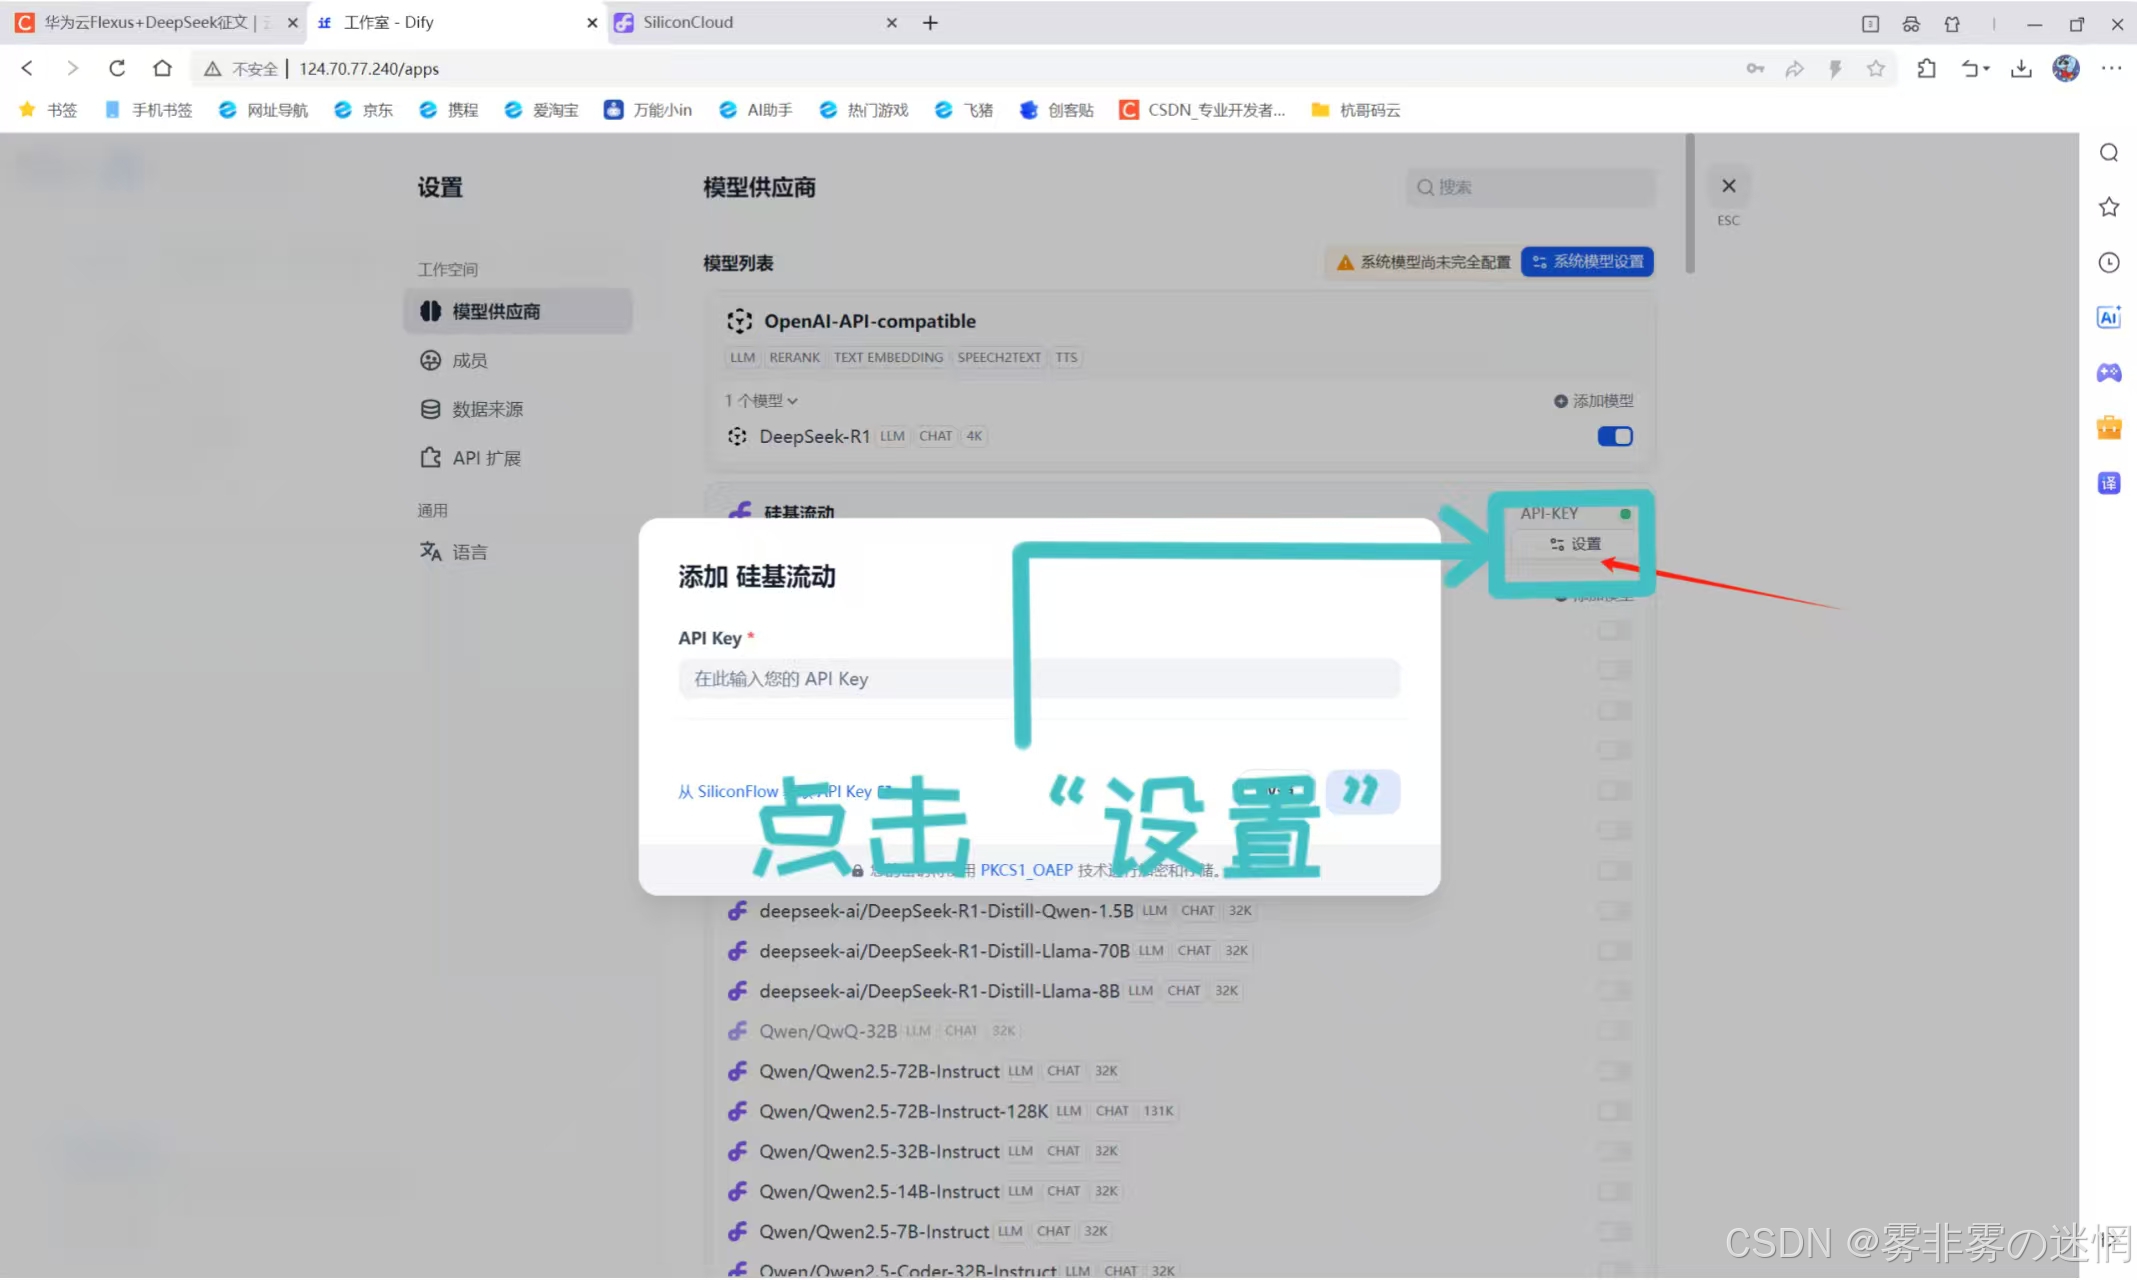
Task: Reload the current page
Action: pyautogui.click(x=117, y=68)
